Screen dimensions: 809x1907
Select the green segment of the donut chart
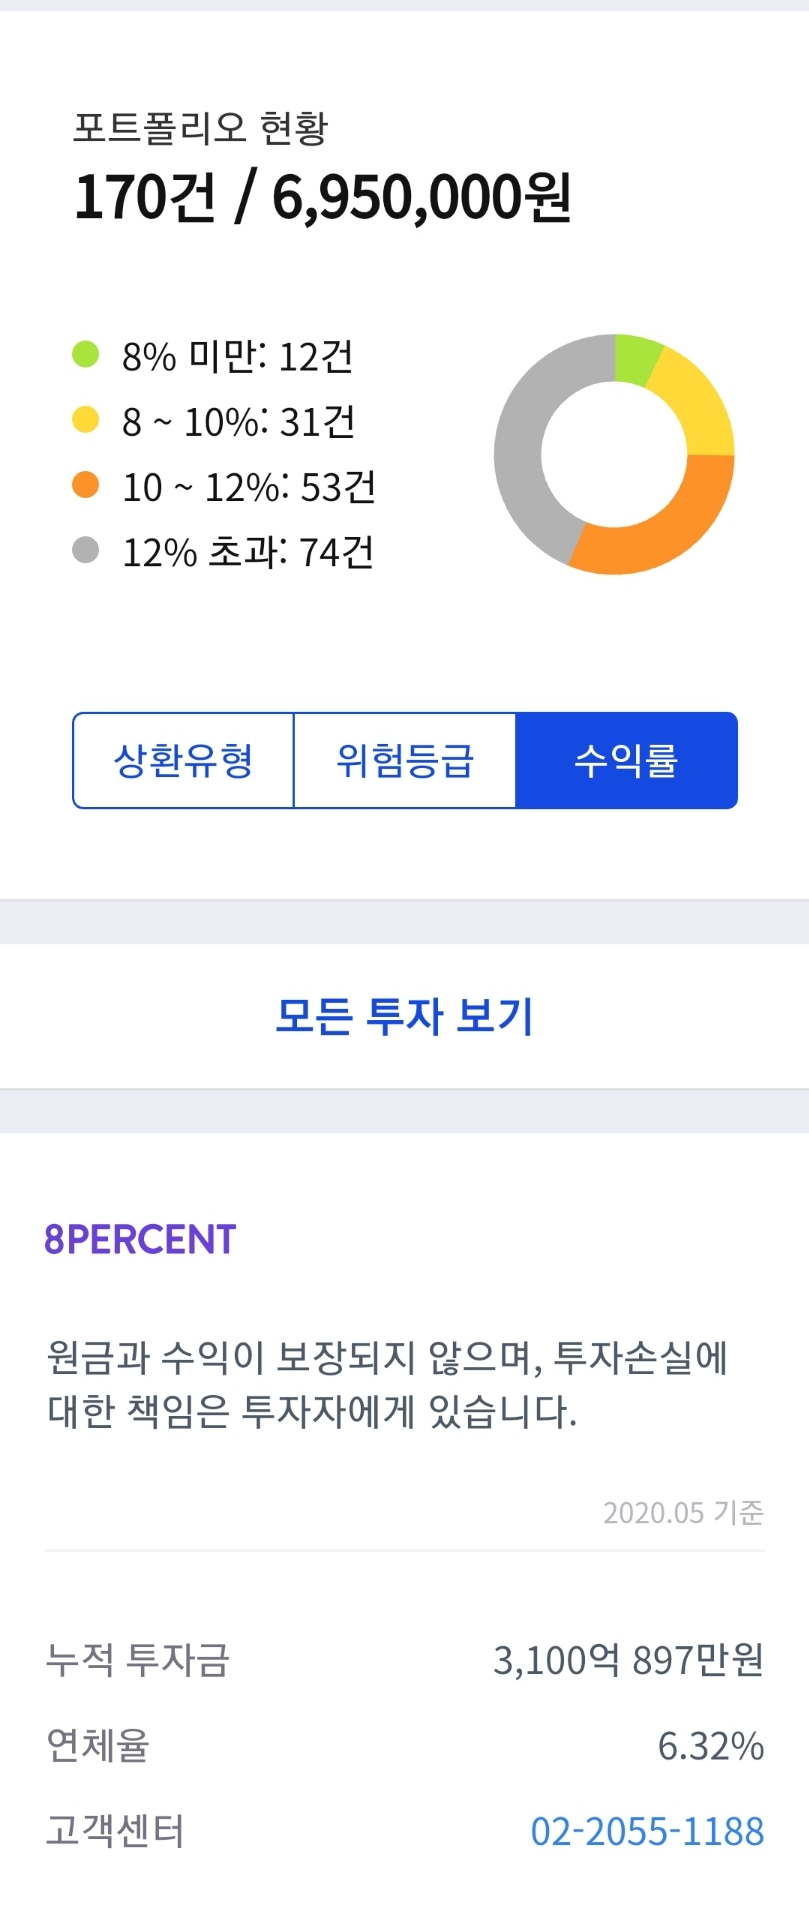(x=635, y=360)
